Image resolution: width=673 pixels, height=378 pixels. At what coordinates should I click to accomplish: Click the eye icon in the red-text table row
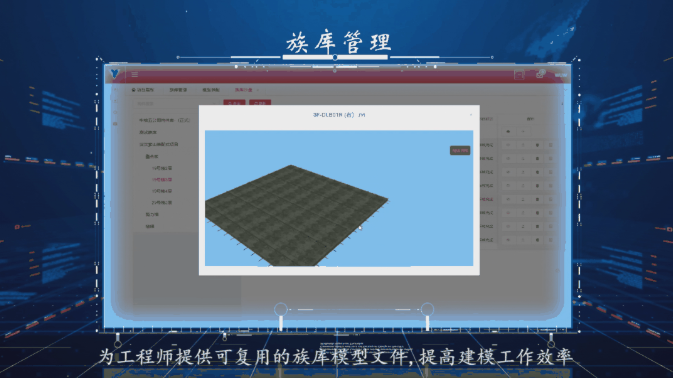click(509, 200)
